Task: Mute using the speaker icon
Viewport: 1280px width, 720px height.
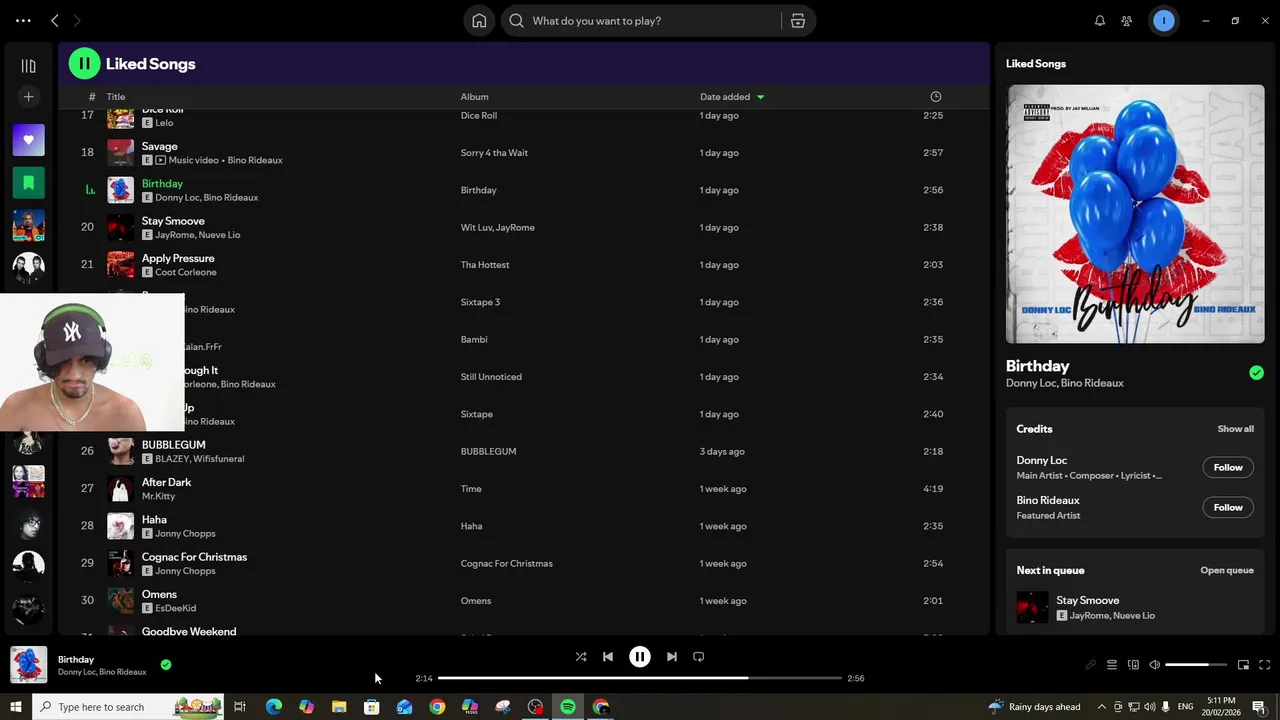Action: pos(1154,665)
